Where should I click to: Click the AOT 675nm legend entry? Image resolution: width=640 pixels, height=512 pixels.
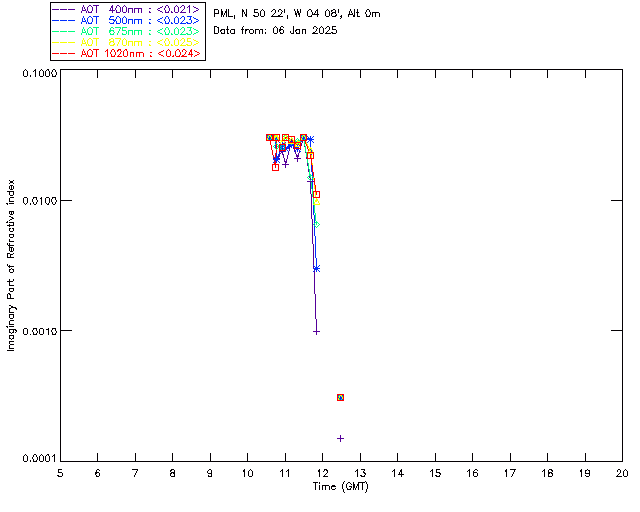click(127, 31)
